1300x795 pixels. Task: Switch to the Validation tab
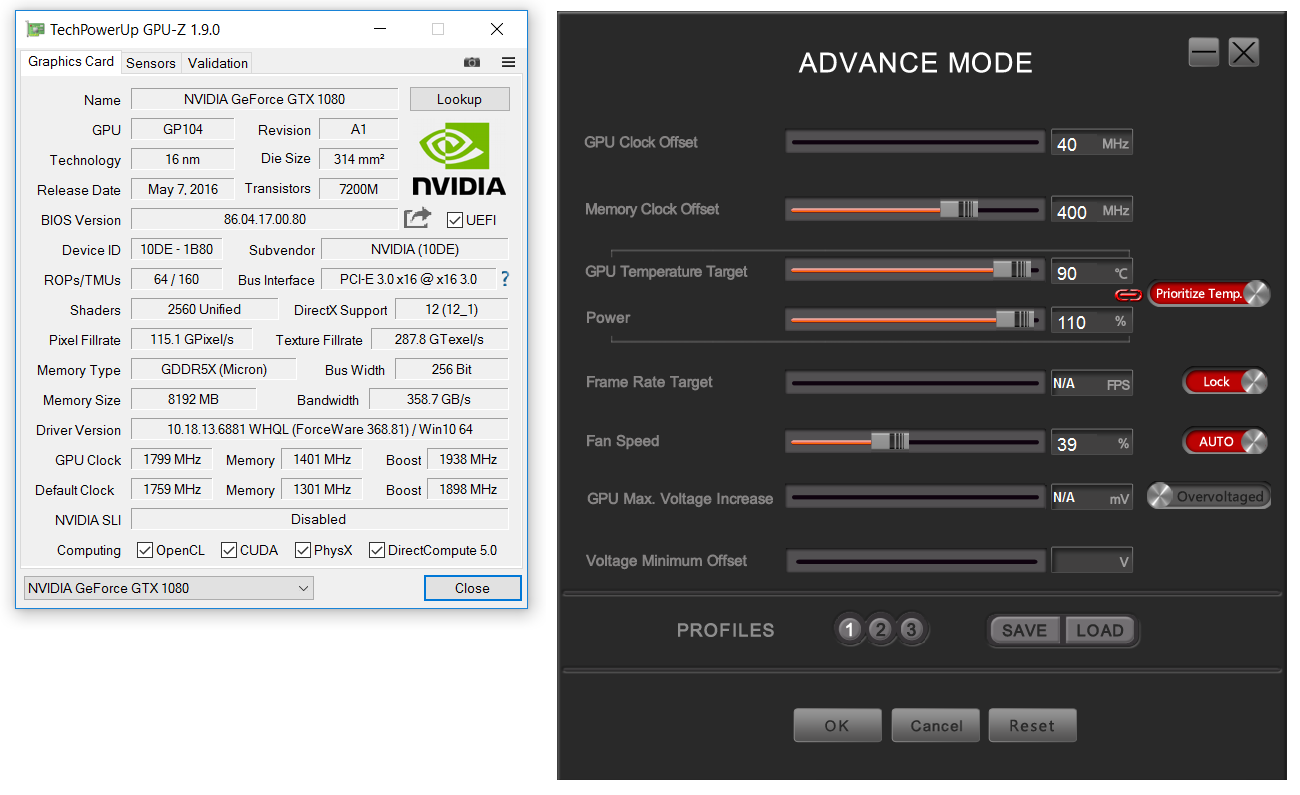coord(218,63)
